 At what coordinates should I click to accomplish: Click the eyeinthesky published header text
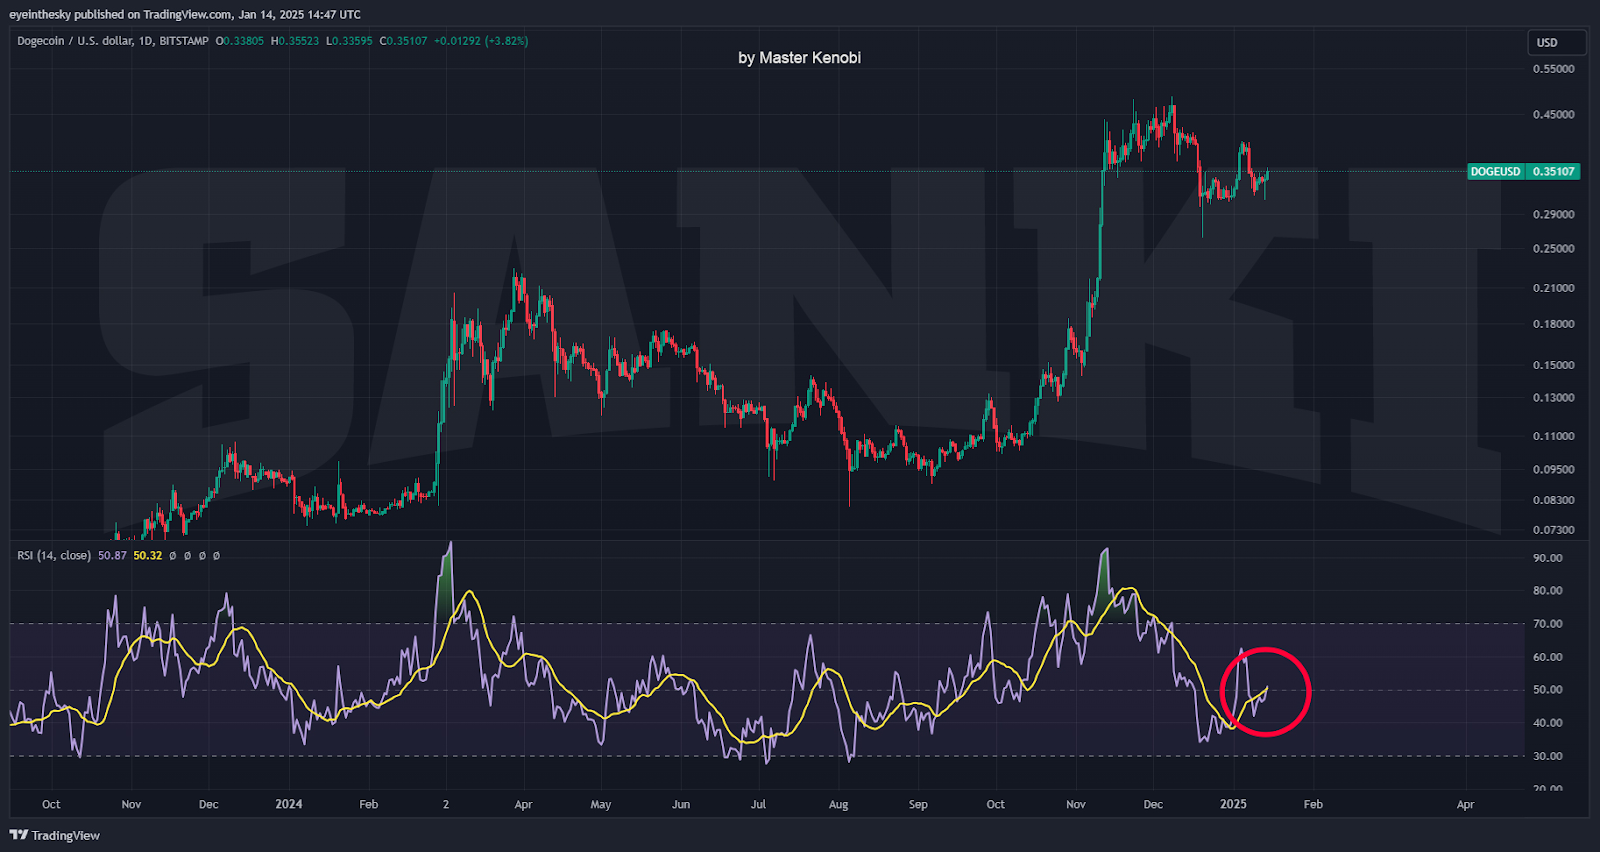pos(185,14)
